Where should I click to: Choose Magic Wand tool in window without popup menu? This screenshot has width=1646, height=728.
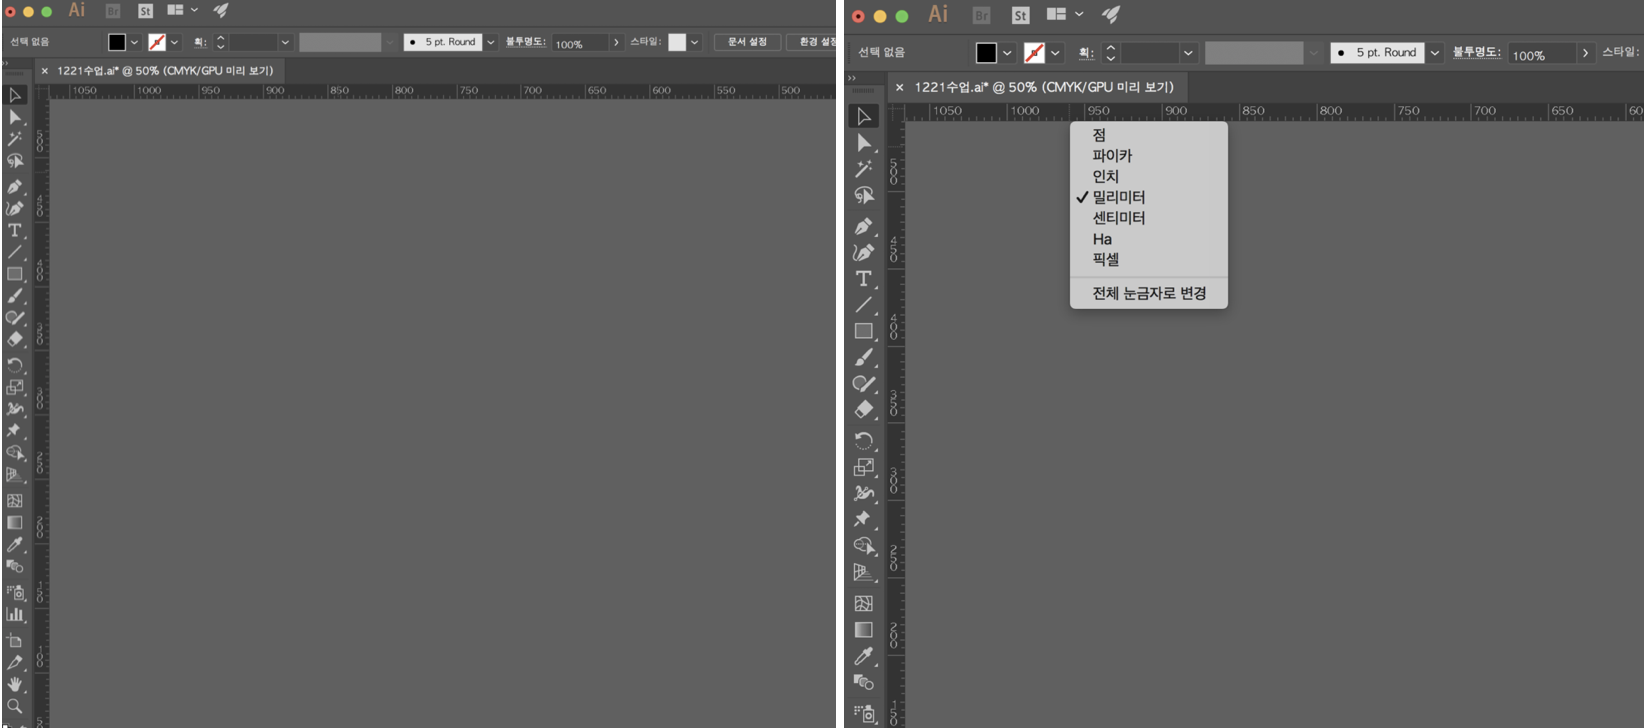point(15,139)
